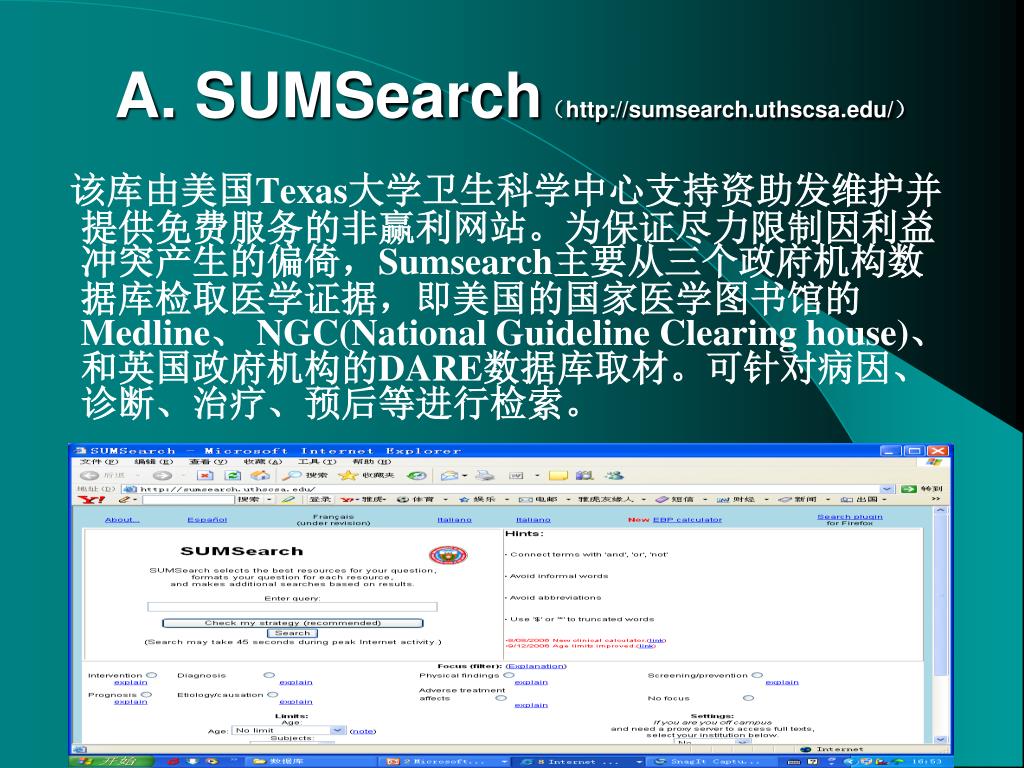1024x768 pixels.
Task: Click the Home page icon
Action: click(259, 475)
